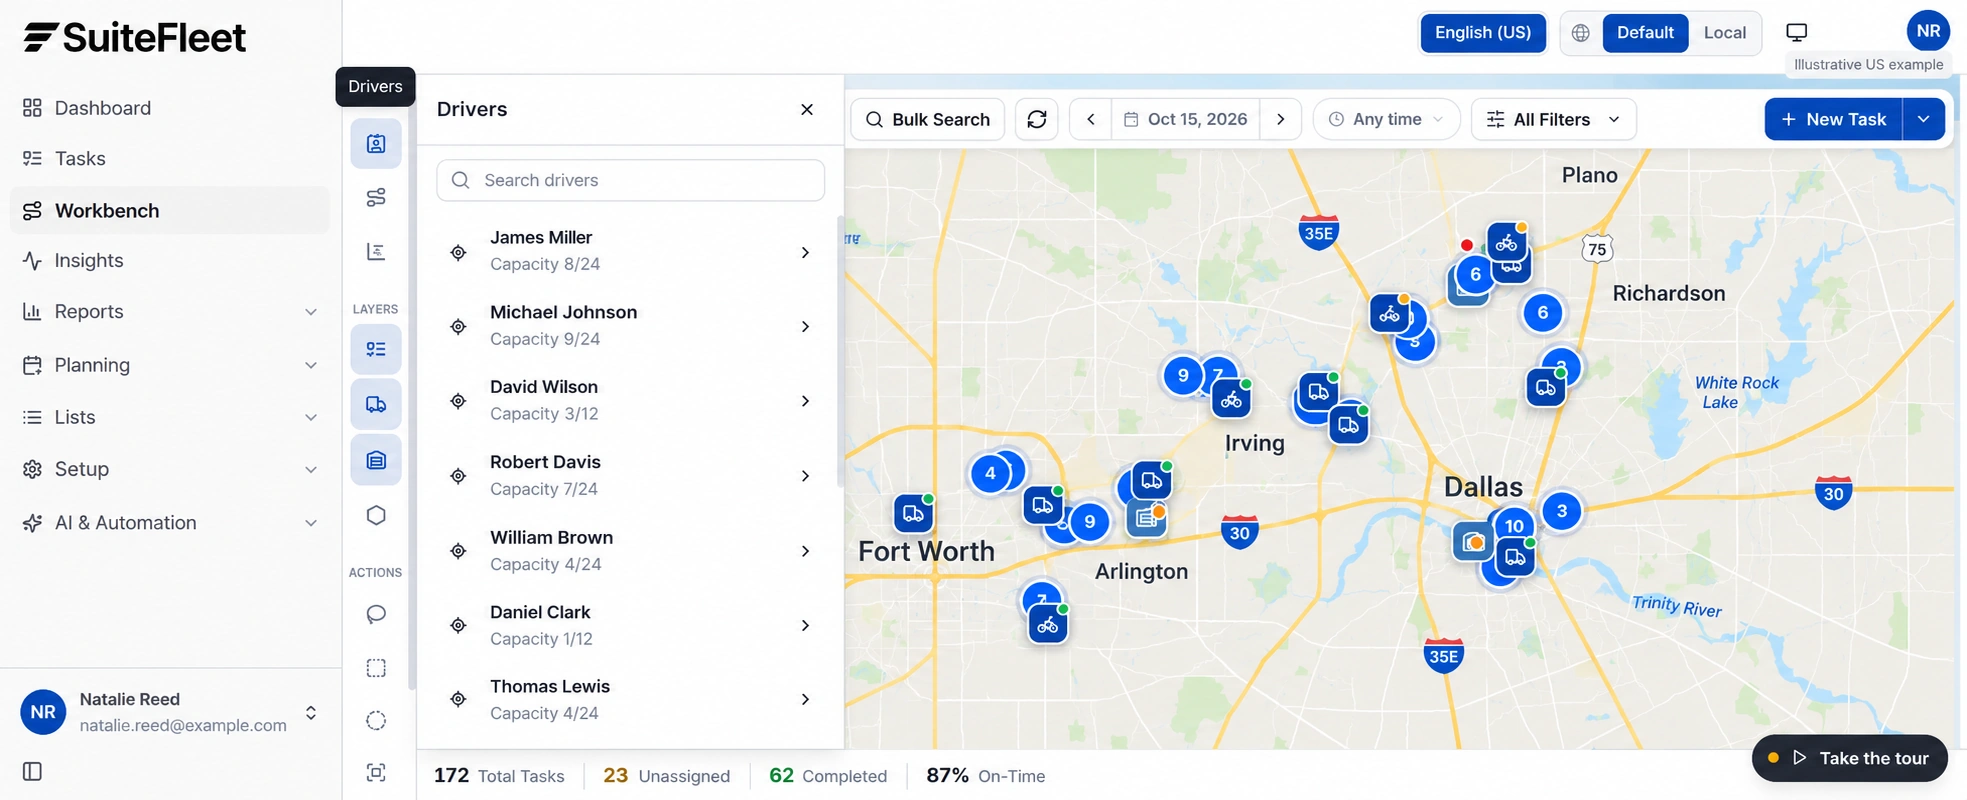Expand Daniel Clark driver details
Image resolution: width=1967 pixels, height=800 pixels.
[x=805, y=625]
